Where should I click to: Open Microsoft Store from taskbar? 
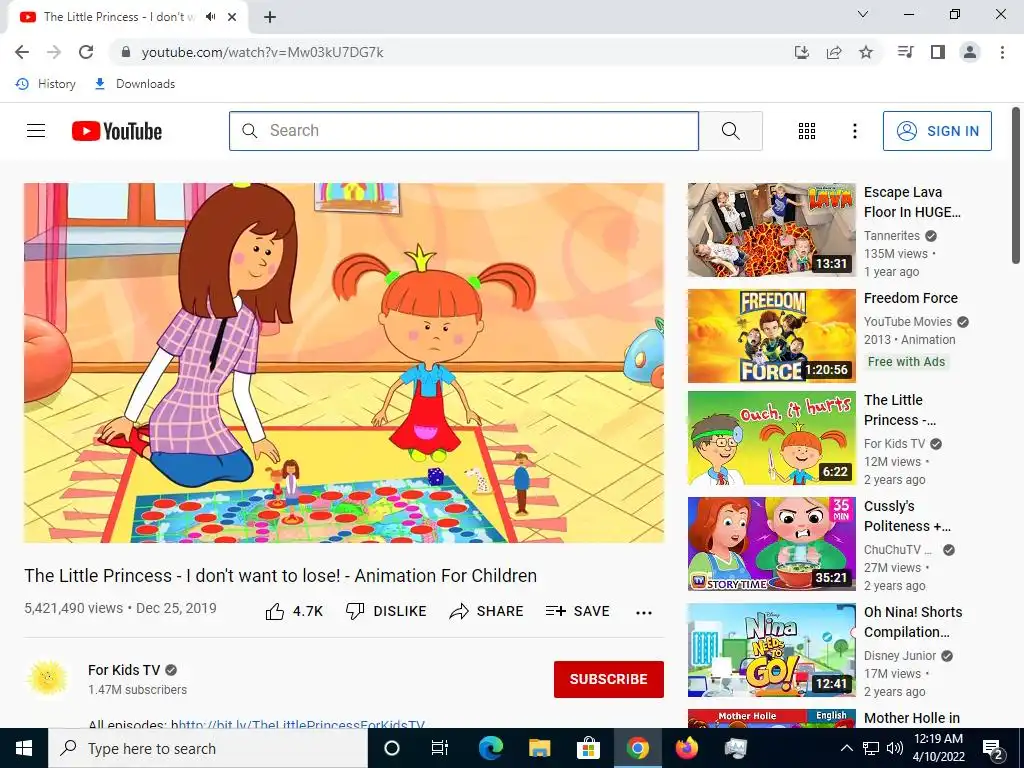point(588,748)
